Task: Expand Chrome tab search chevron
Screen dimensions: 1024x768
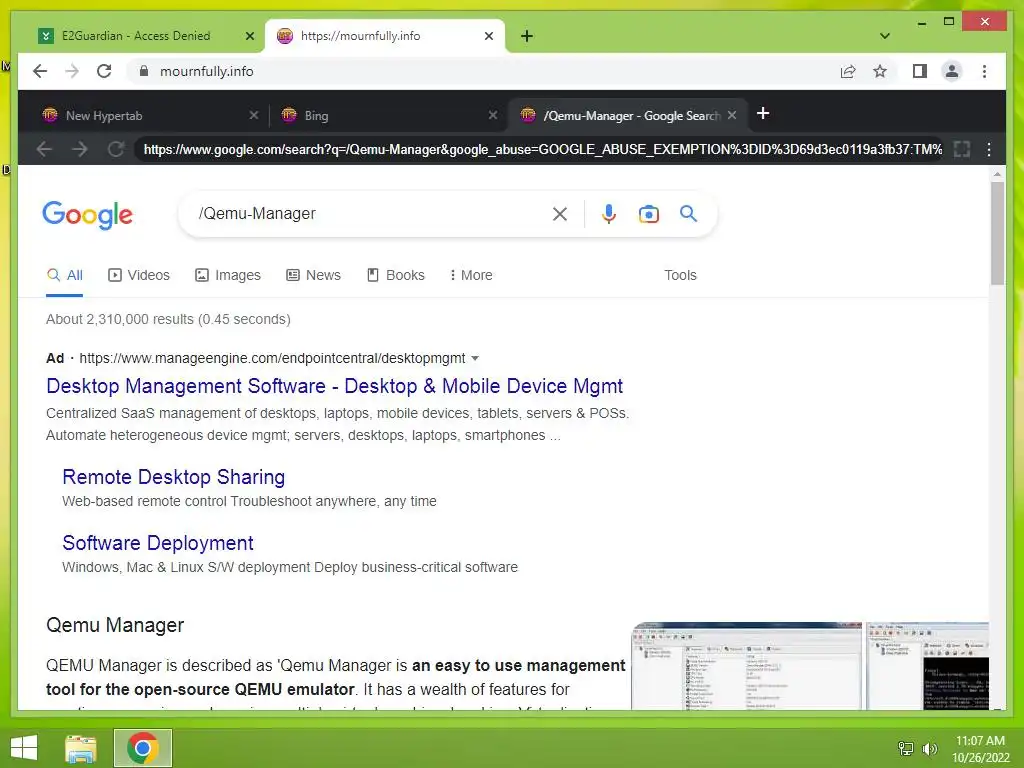Action: tap(885, 36)
